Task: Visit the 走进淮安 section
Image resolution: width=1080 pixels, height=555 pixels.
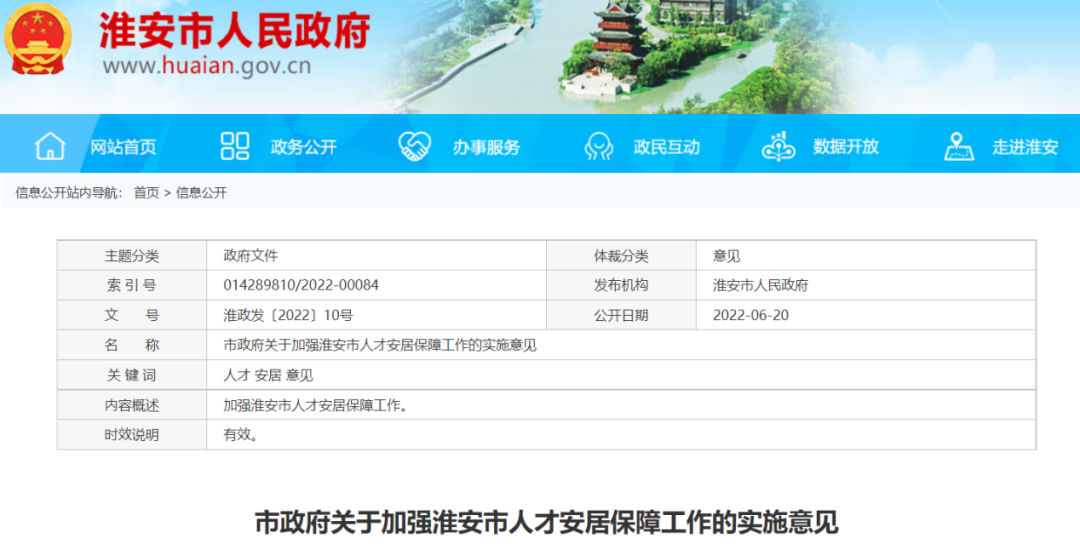Action: tap(1025, 147)
